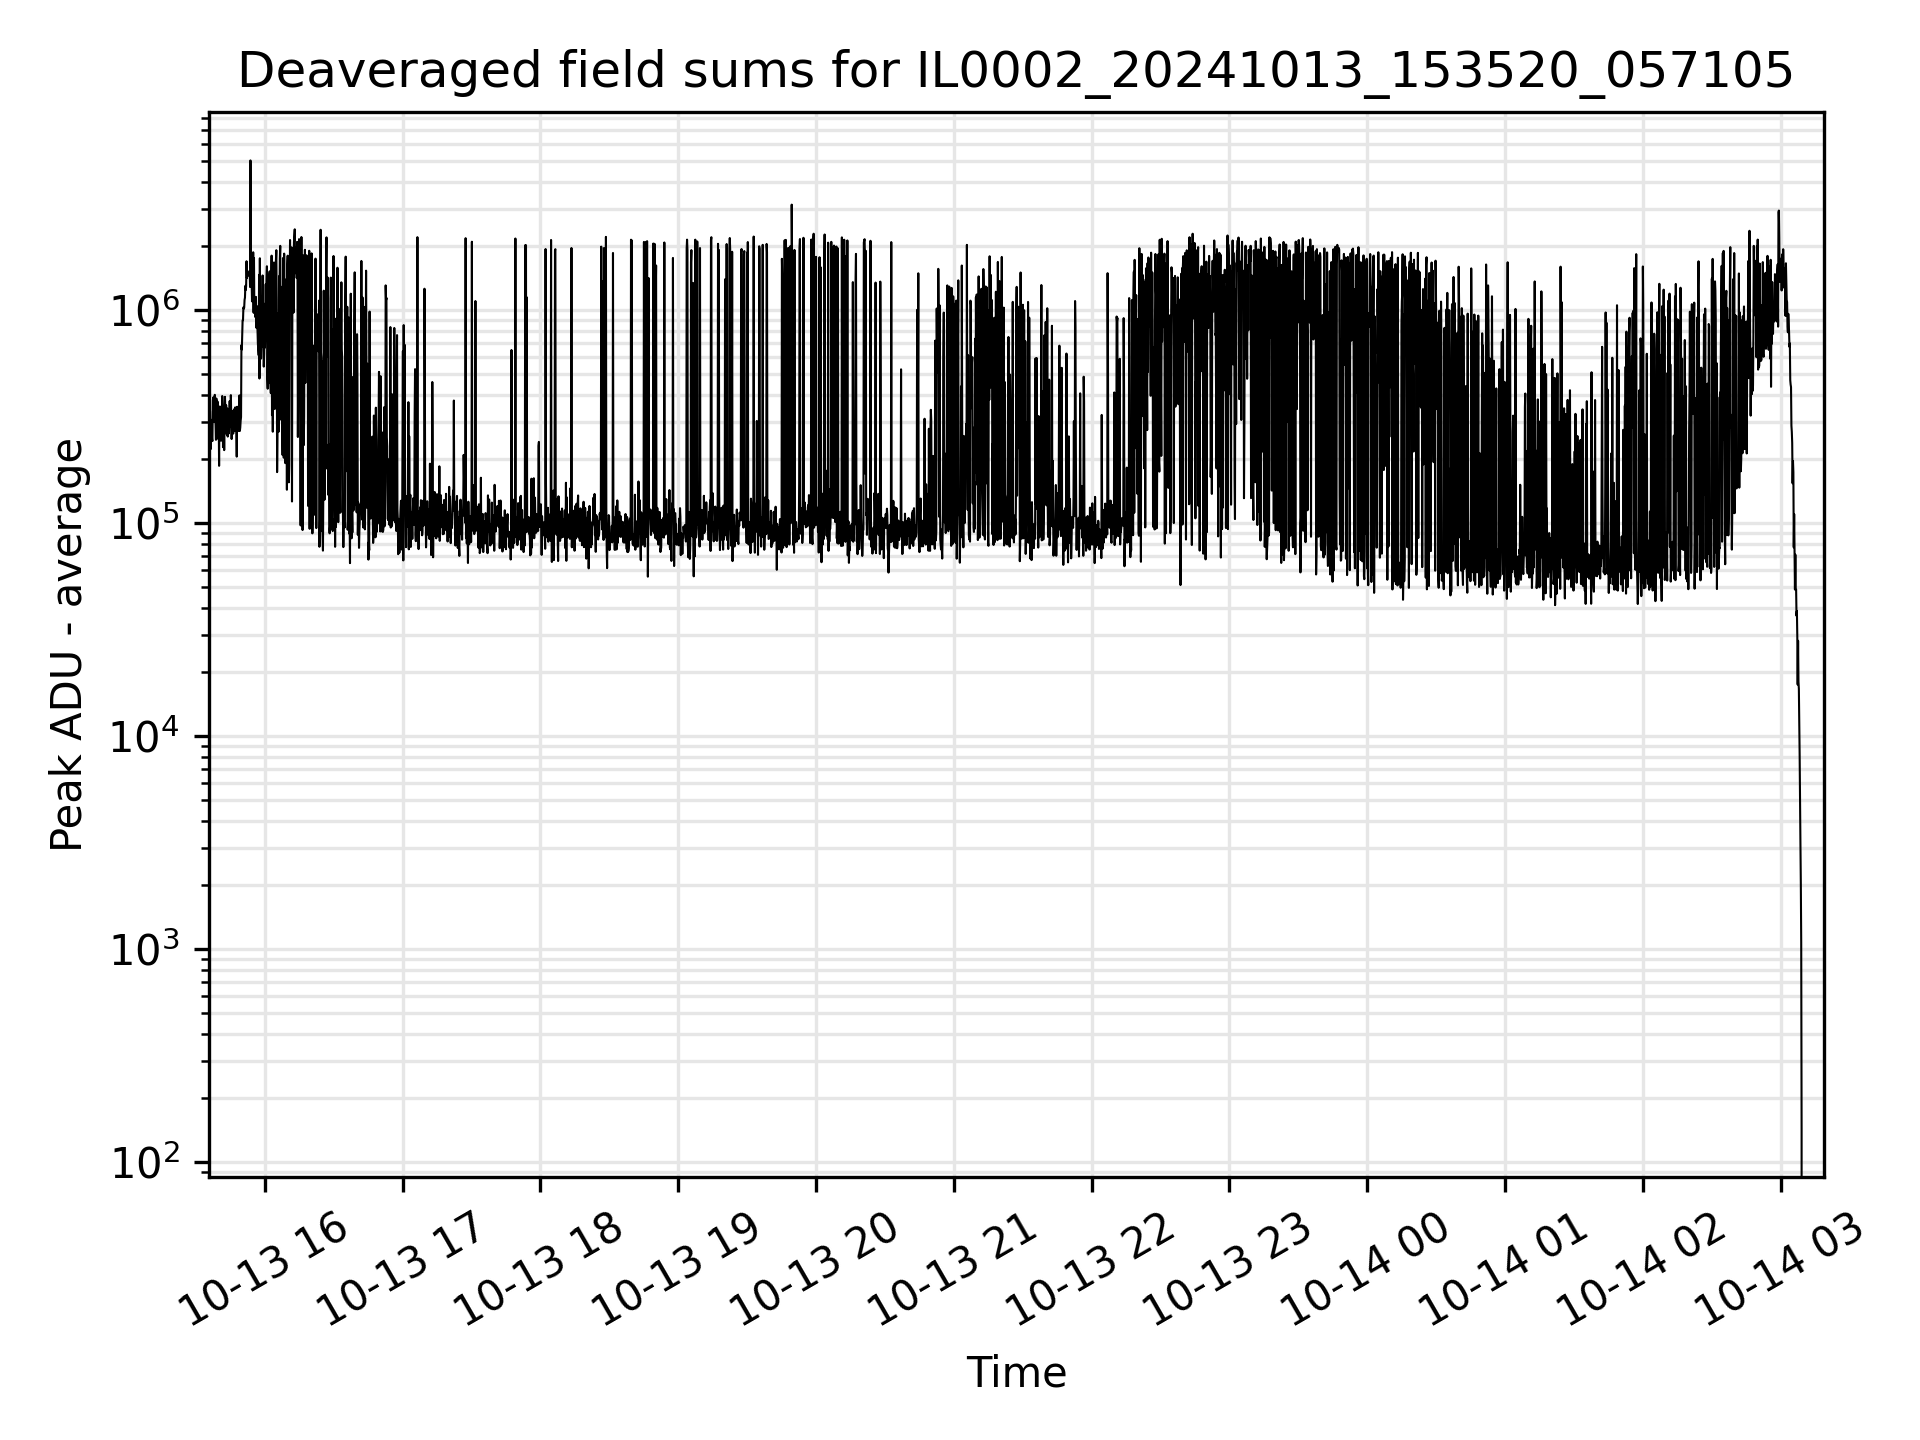The image size is (1920, 1440).
Task: Click the y-axis tick label 10^3
Action: pyautogui.click(x=146, y=947)
